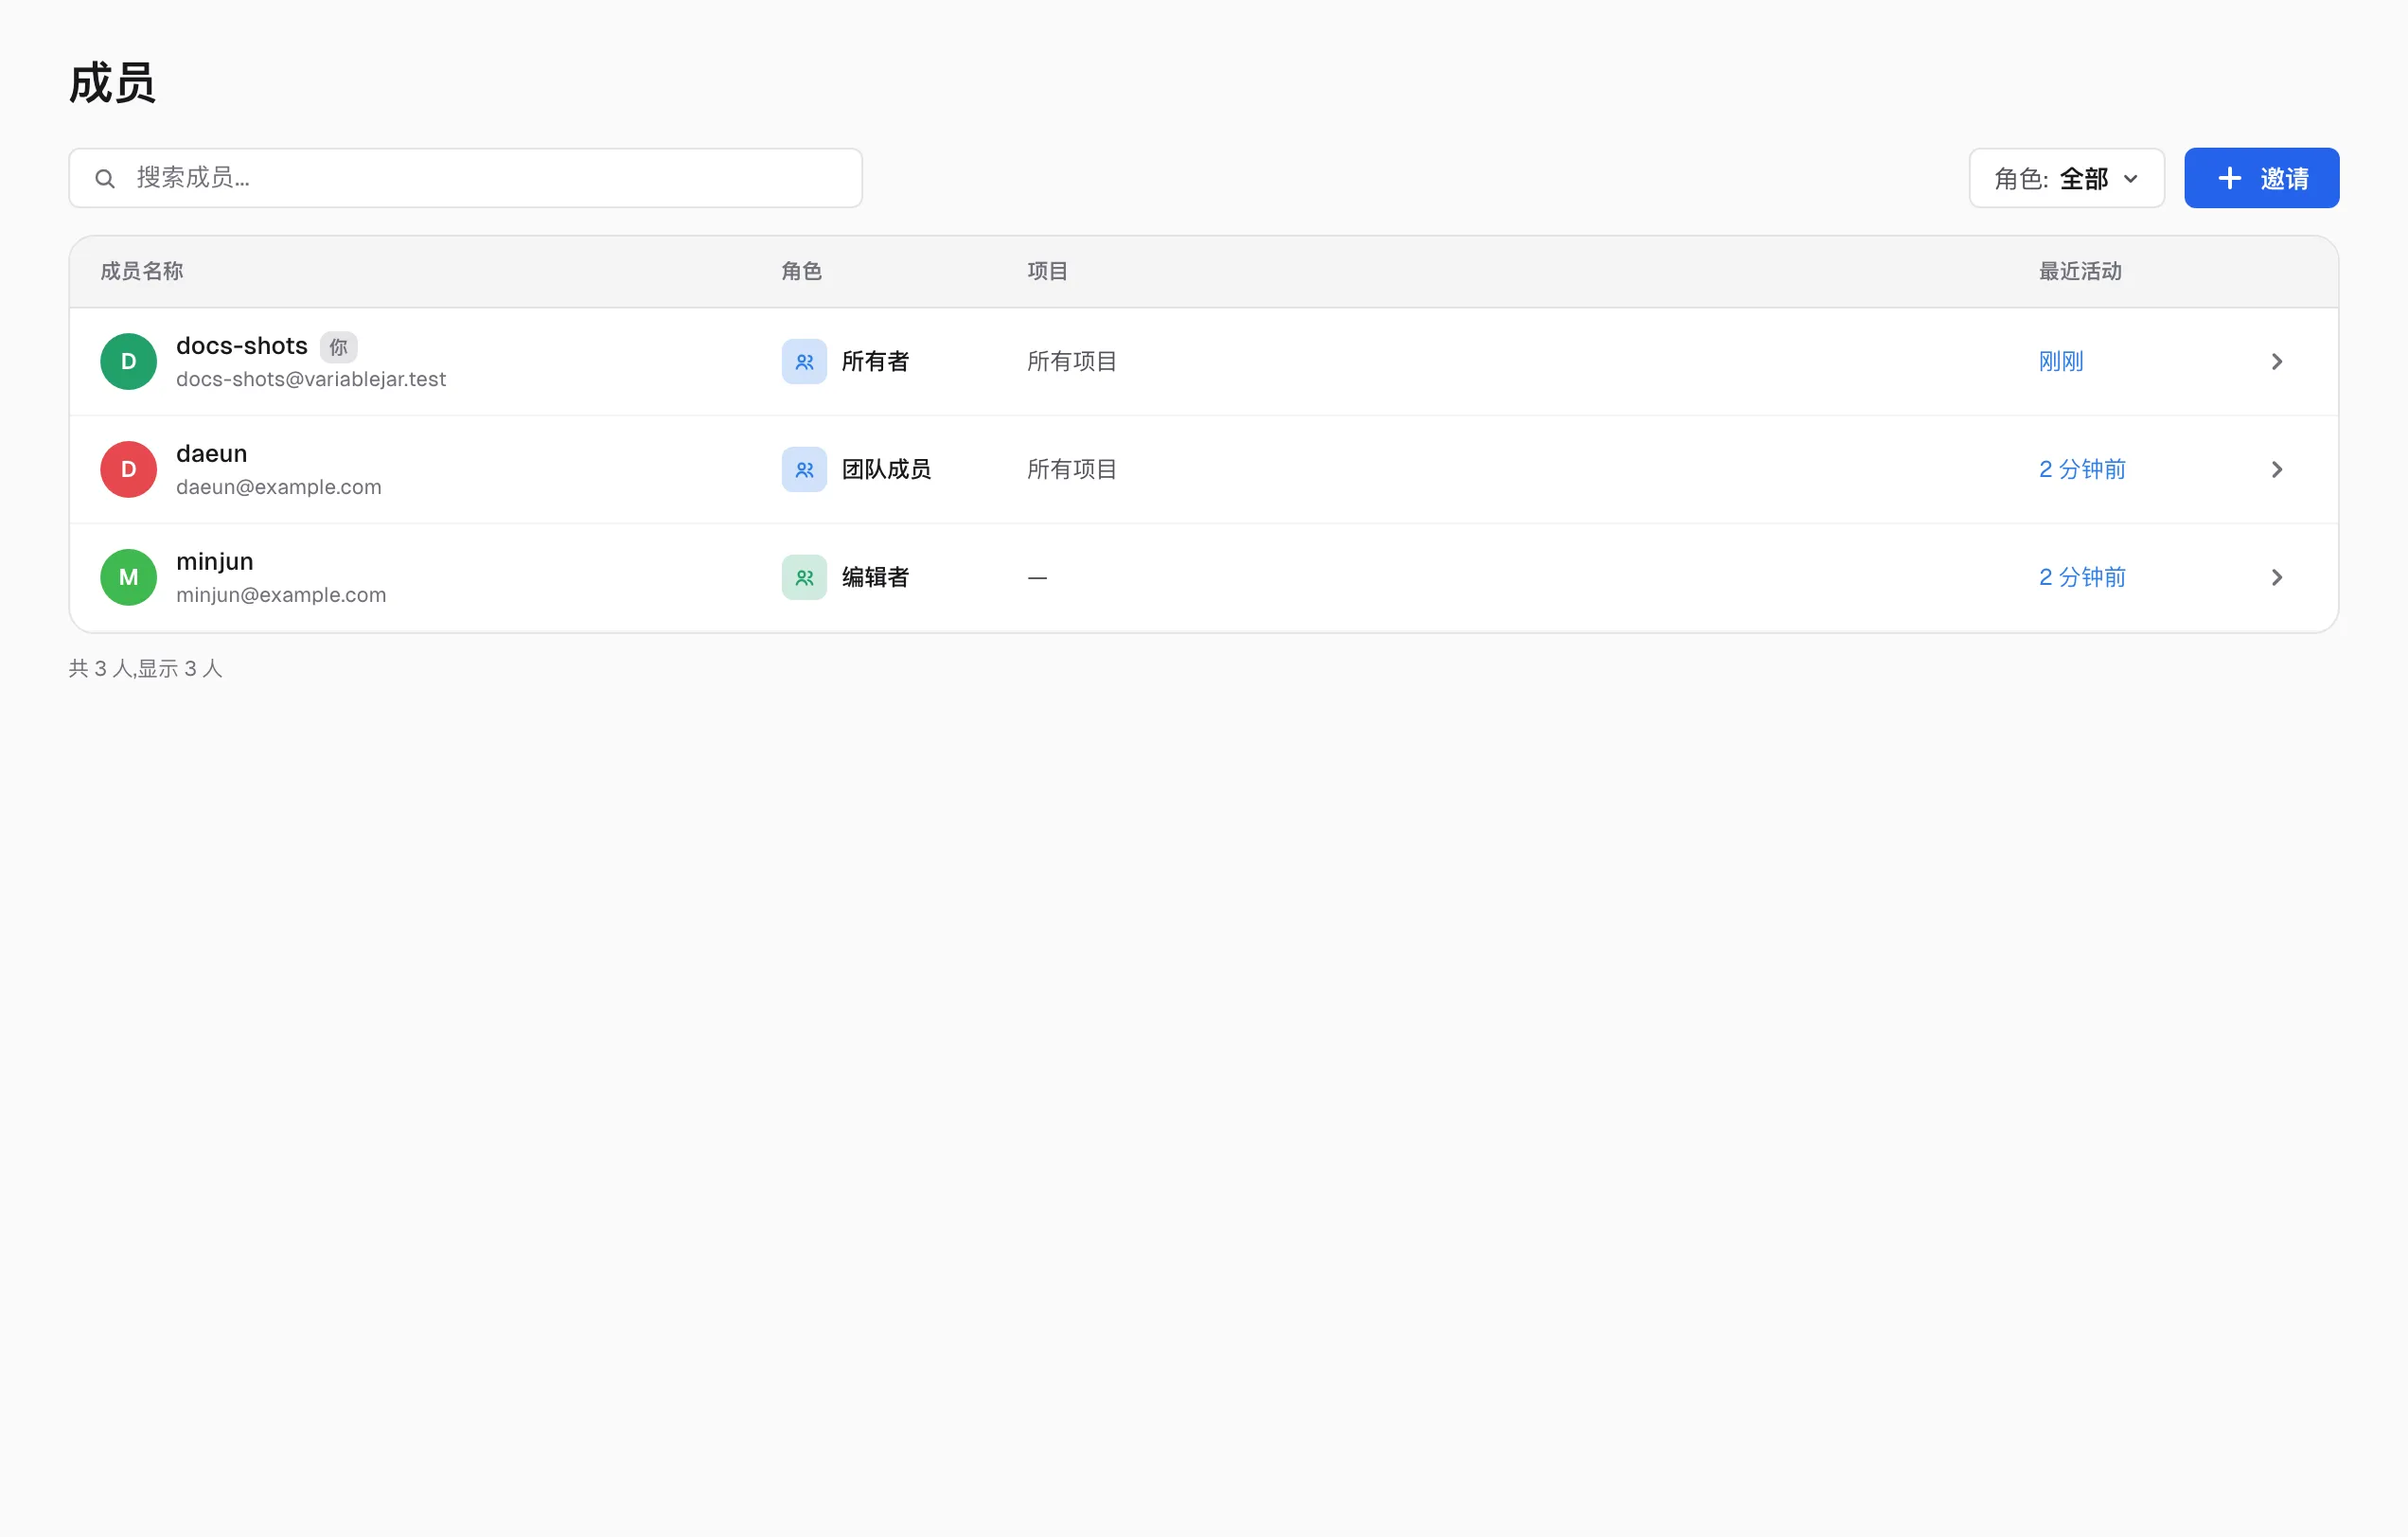Click the red D avatar of daeun

tap(128, 469)
